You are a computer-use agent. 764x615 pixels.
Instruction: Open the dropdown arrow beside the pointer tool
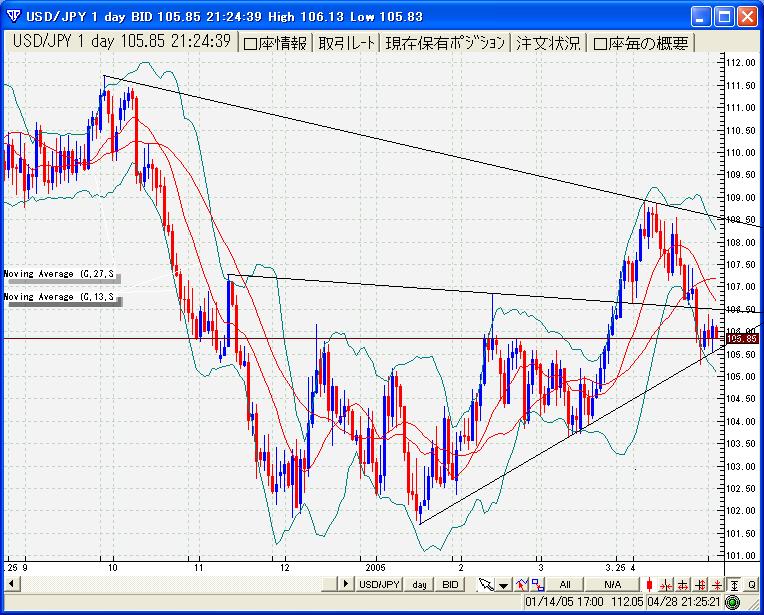click(x=503, y=584)
